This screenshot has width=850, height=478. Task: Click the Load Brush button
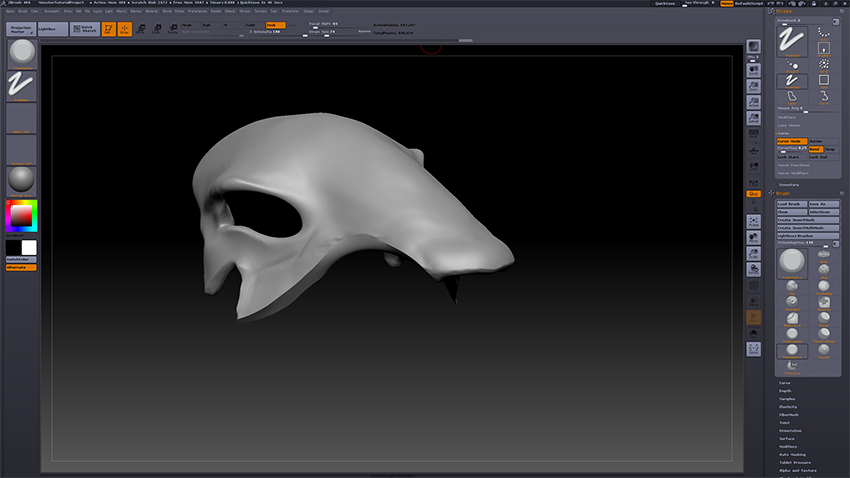coord(791,204)
